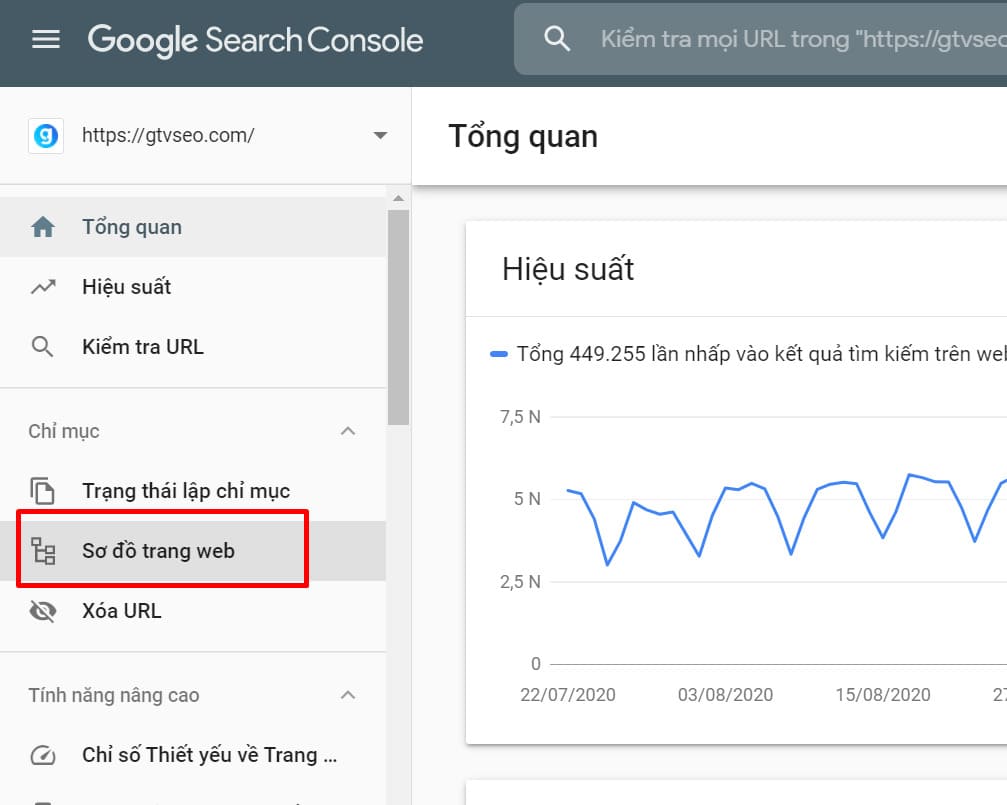
Task: Click the Xóa URL crossed-eye icon
Action: coord(43,611)
